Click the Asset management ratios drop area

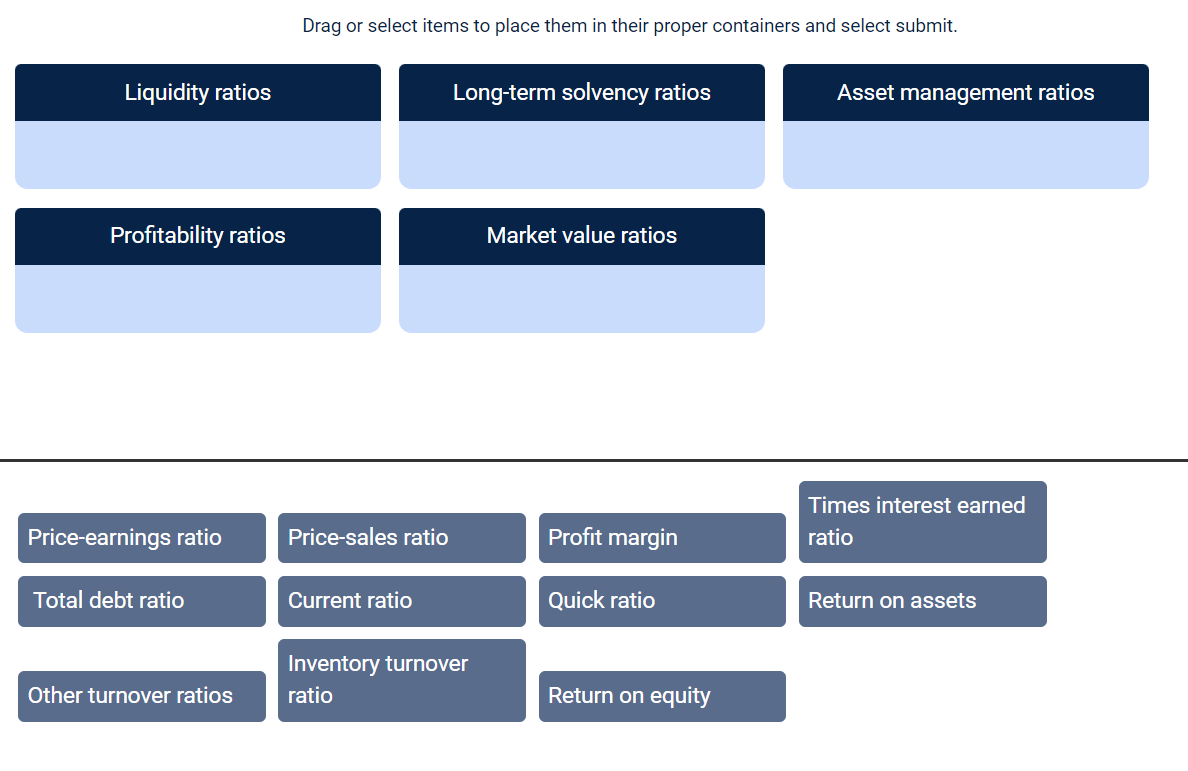pos(965,155)
